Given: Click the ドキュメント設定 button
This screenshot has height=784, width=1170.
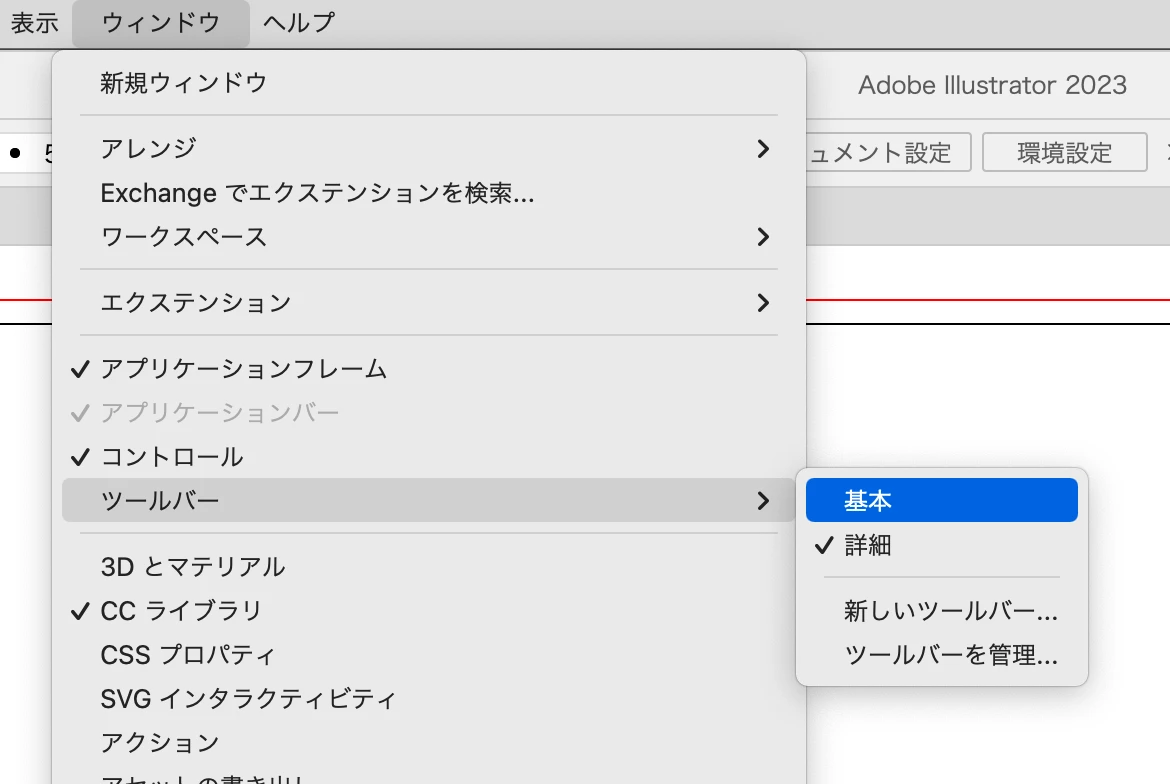Looking at the screenshot, I should (889, 153).
